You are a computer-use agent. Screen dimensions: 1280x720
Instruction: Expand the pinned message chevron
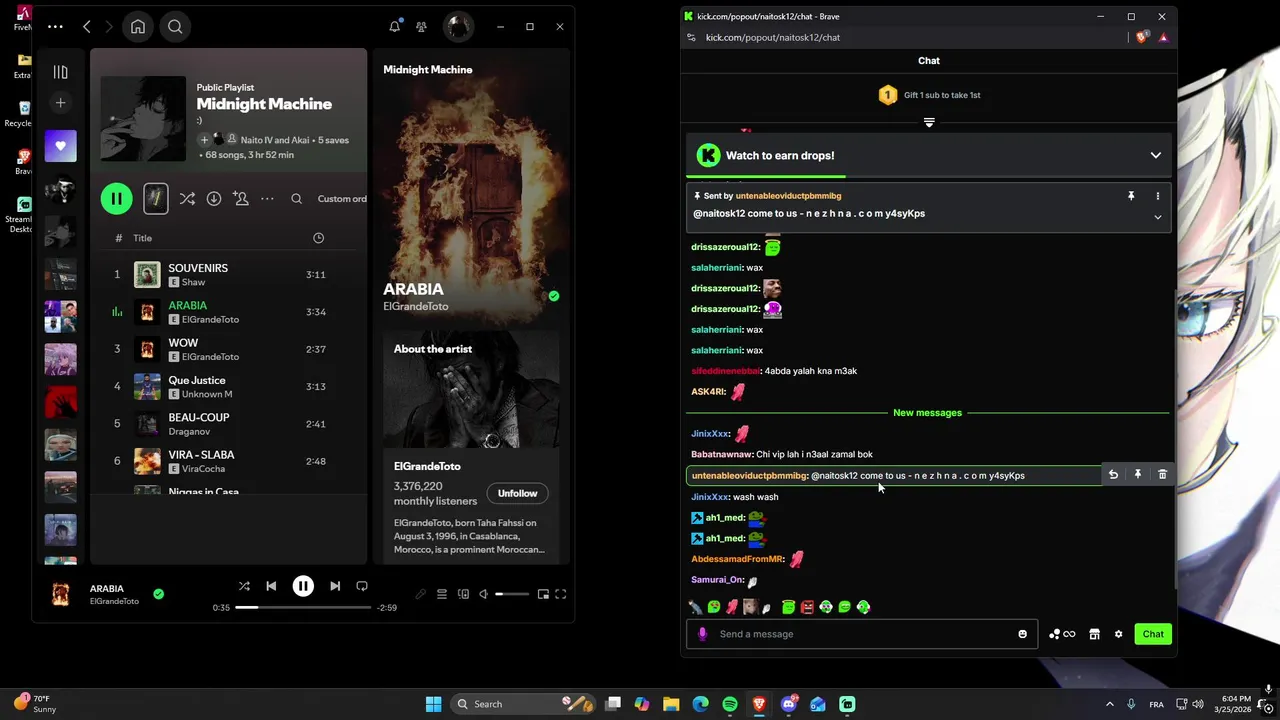click(x=1158, y=217)
